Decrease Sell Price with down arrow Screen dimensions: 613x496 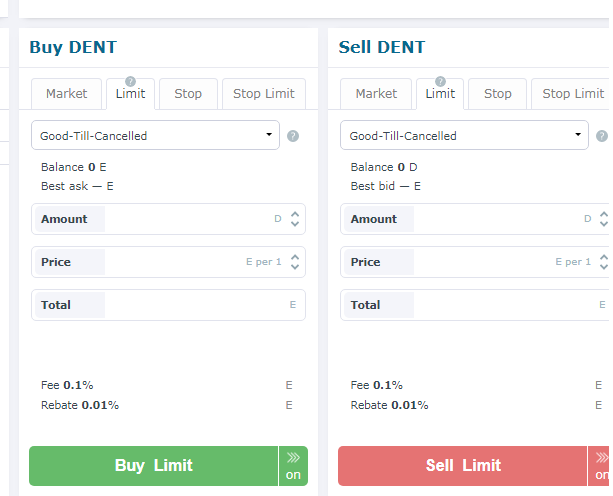(604, 267)
